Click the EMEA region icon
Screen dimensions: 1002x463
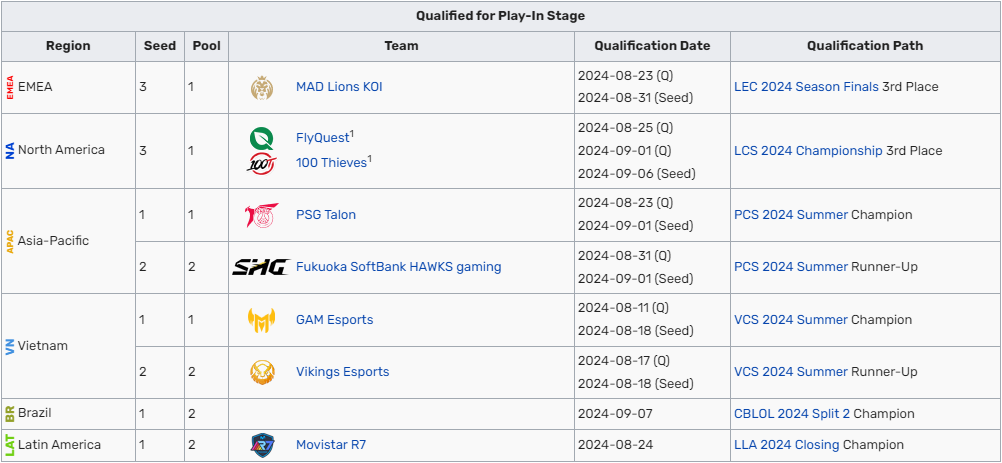pyautogui.click(x=10, y=87)
